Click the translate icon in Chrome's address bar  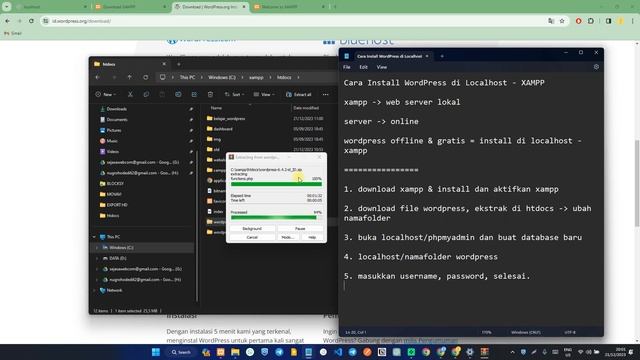[551, 21]
